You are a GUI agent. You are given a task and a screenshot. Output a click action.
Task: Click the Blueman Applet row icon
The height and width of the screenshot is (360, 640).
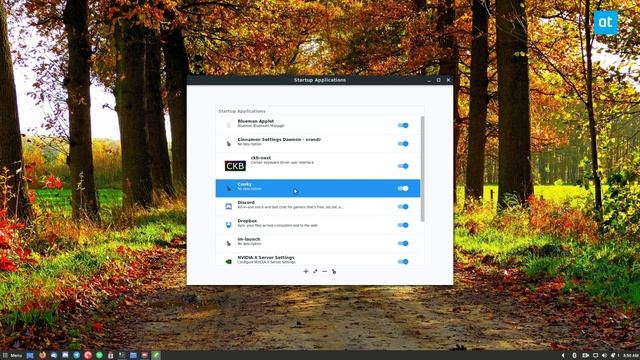tap(229, 125)
